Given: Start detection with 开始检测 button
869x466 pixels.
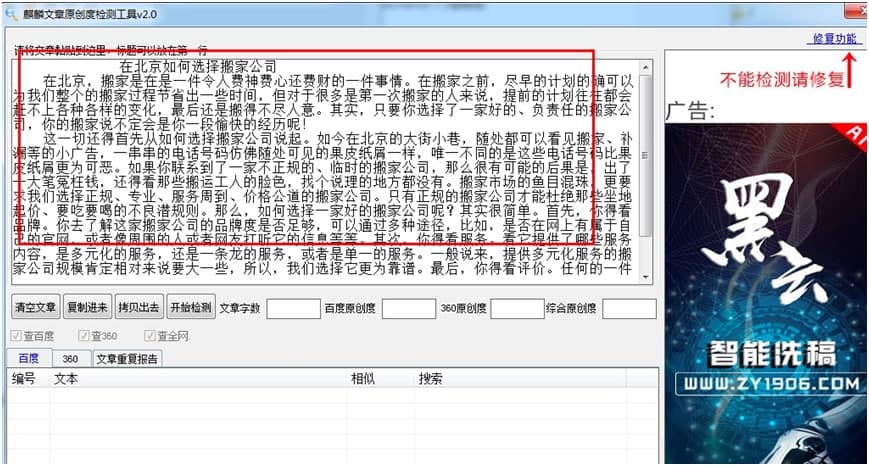Looking at the screenshot, I should 191,307.
